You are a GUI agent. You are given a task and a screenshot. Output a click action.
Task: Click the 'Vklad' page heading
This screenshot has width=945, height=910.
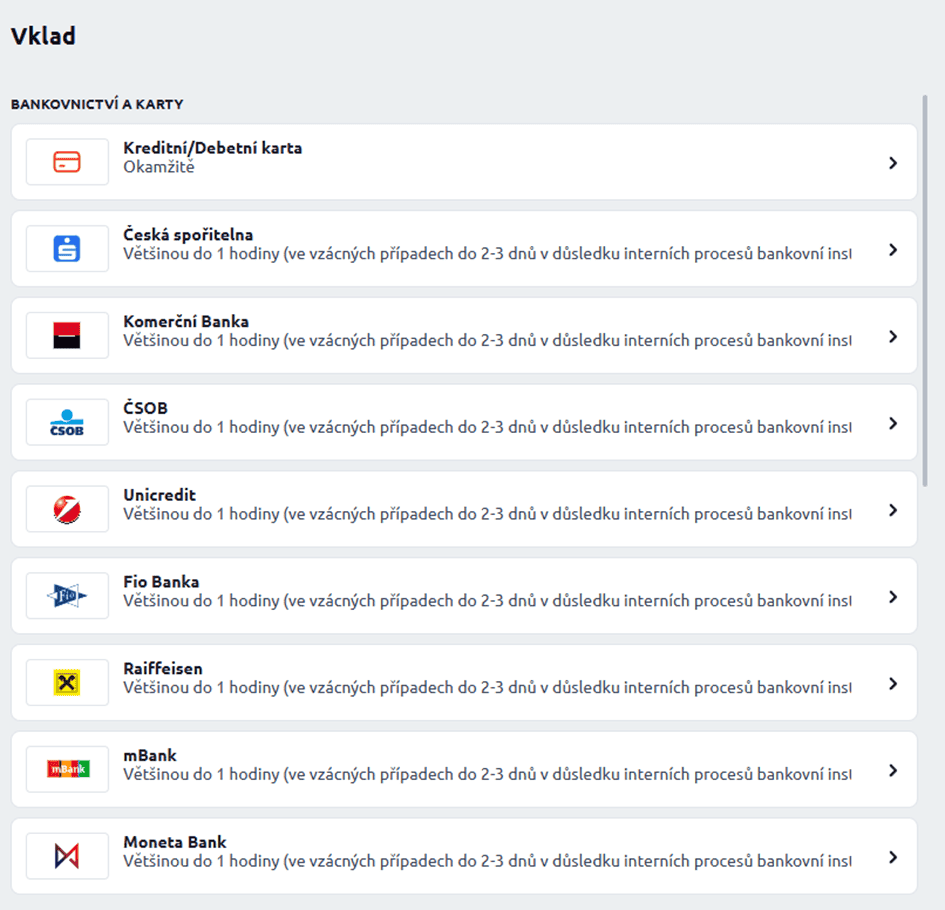click(x=43, y=36)
